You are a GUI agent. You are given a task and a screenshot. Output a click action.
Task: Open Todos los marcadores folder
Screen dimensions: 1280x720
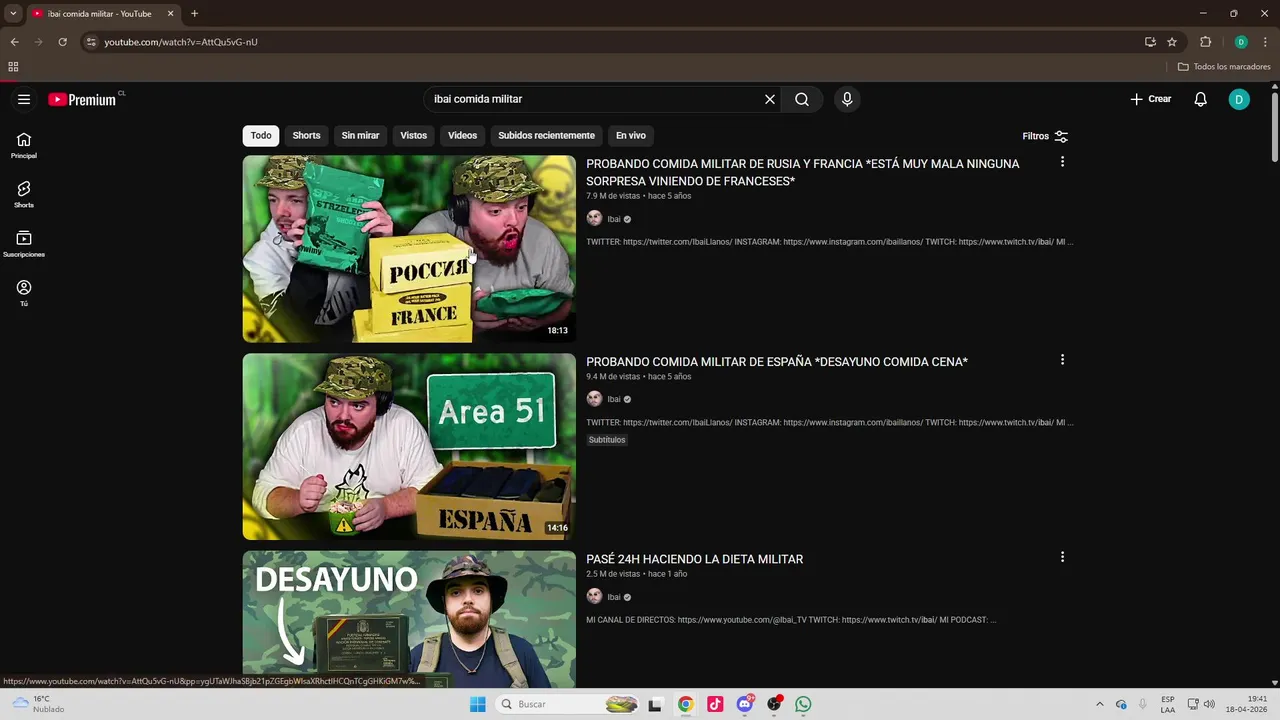1224,67
